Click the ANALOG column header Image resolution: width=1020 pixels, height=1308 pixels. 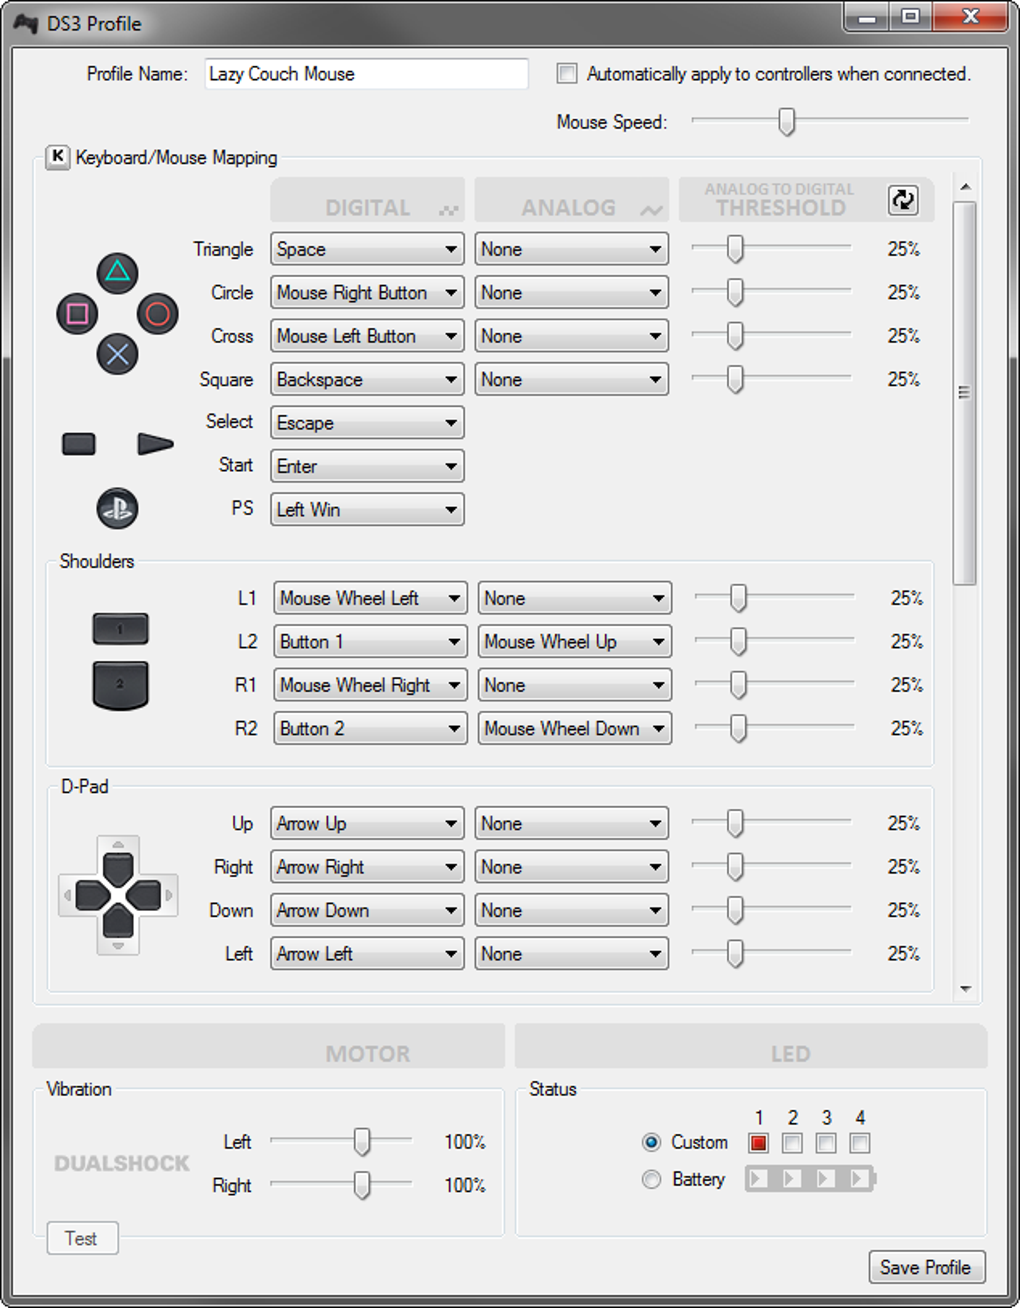571,205
